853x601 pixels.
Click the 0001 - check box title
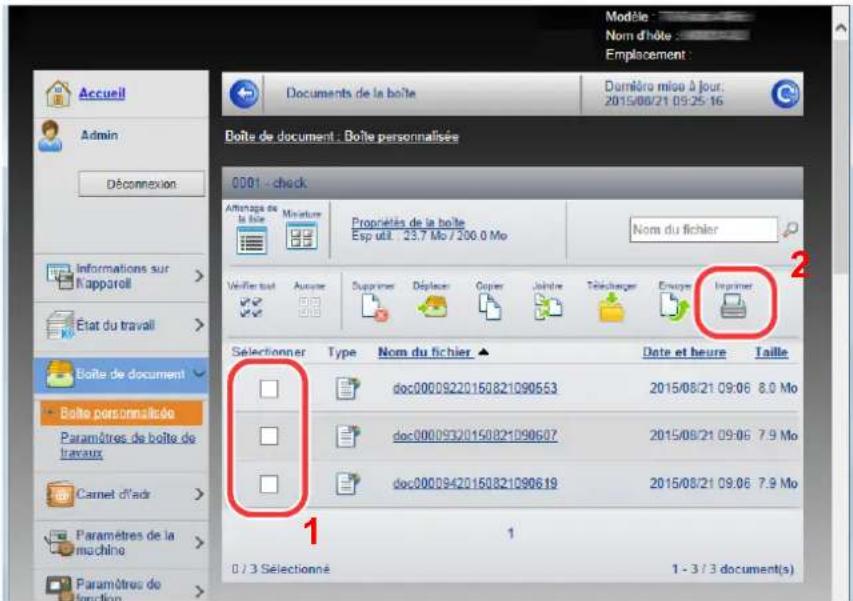tap(269, 183)
